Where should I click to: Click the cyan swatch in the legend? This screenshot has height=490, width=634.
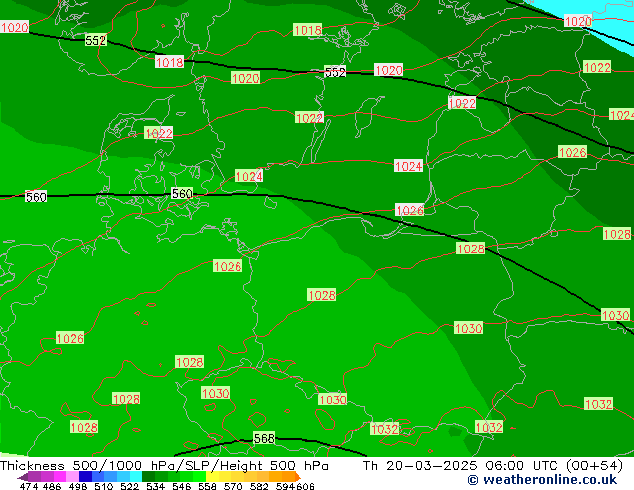pyautogui.click(x=136, y=477)
